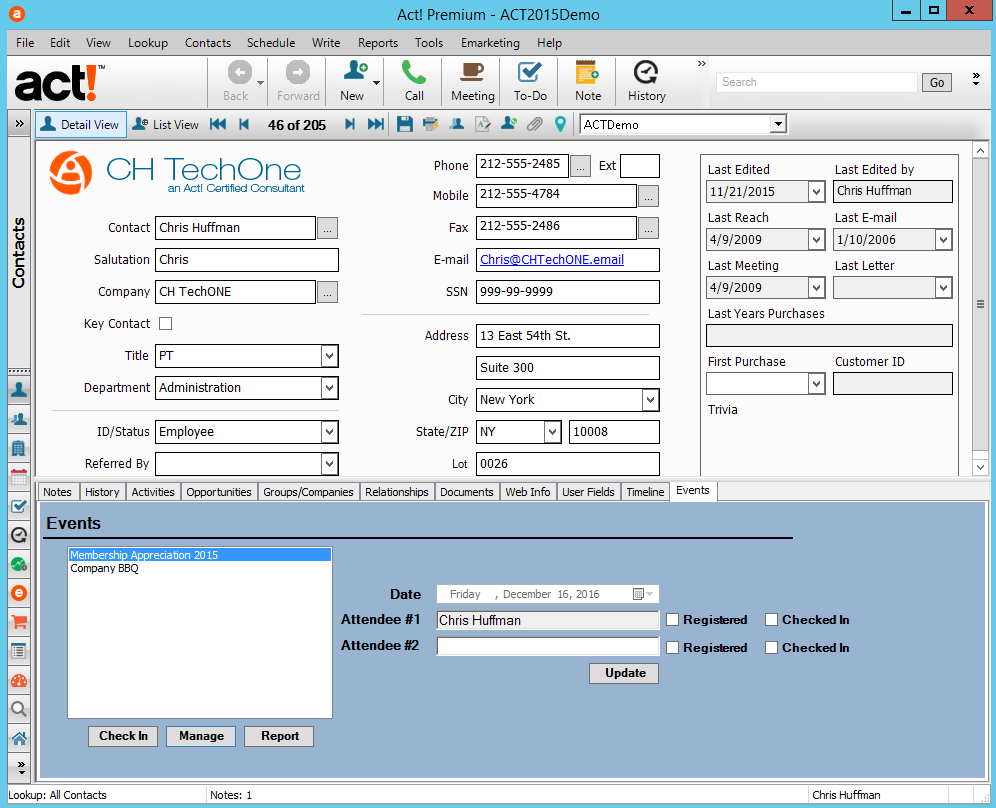Screen dimensions: 996x808
Task: Open the Chris@CHTechONE.email link
Action: [551, 260]
